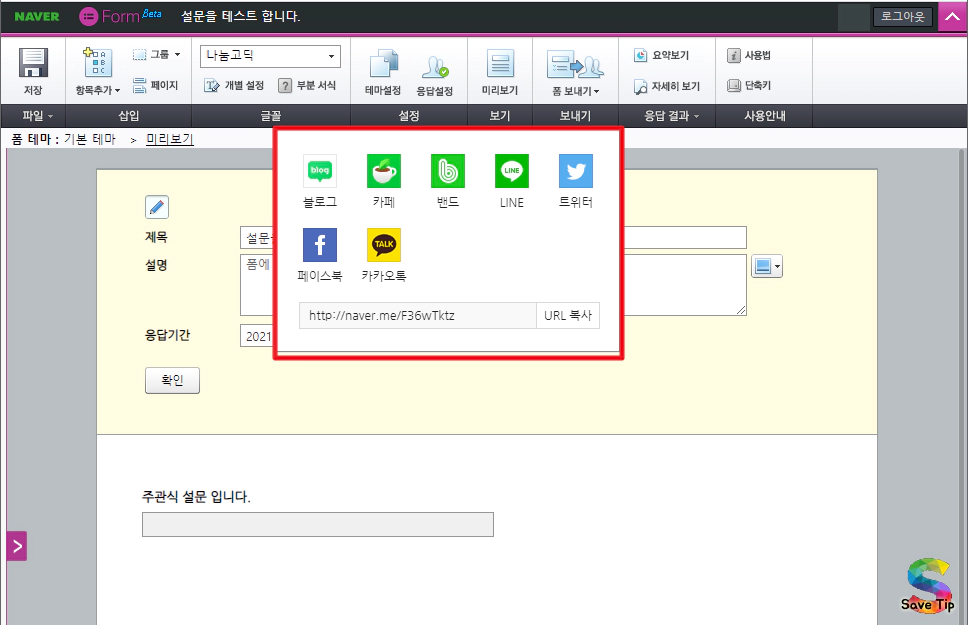Open the 항목추가 add item tool

click(x=98, y=71)
